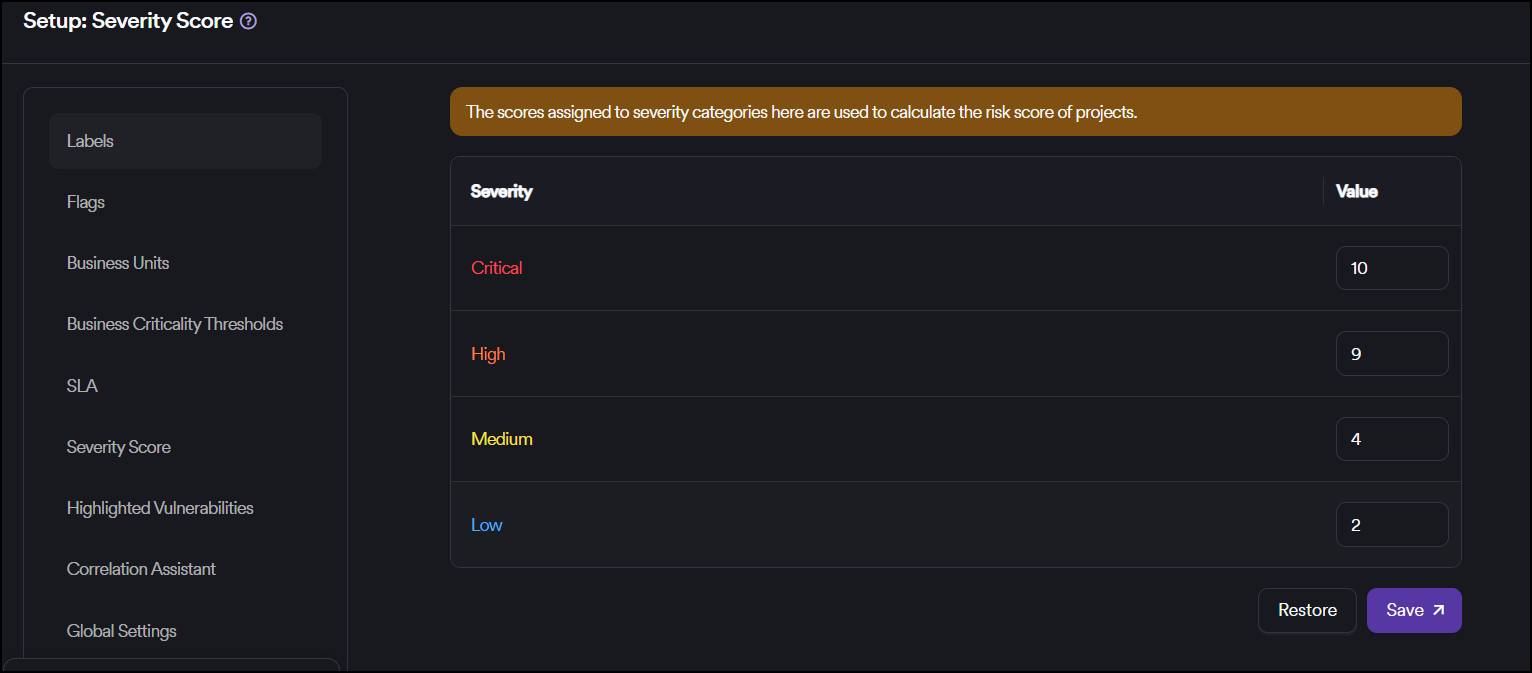Focus the High severity value input
This screenshot has width=1532, height=673.
click(x=1391, y=354)
